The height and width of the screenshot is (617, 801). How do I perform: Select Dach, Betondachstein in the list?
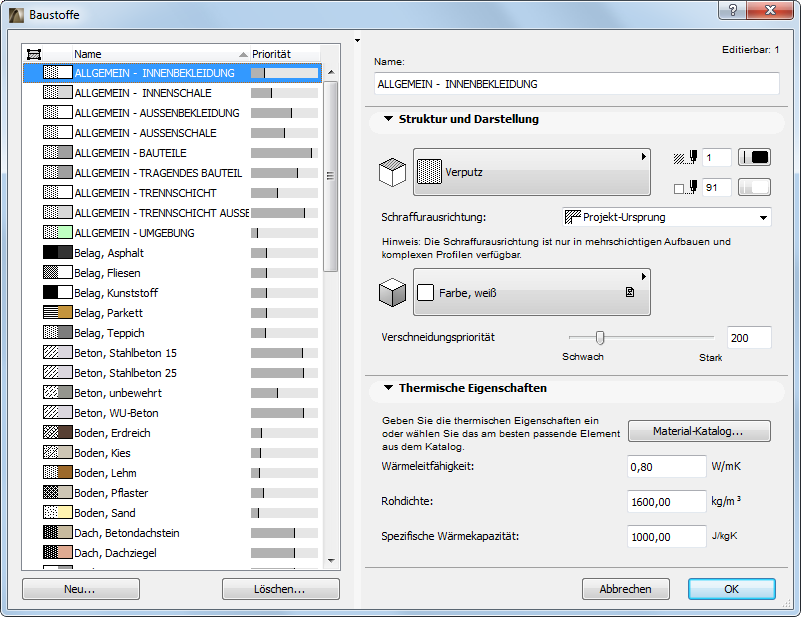point(172,533)
